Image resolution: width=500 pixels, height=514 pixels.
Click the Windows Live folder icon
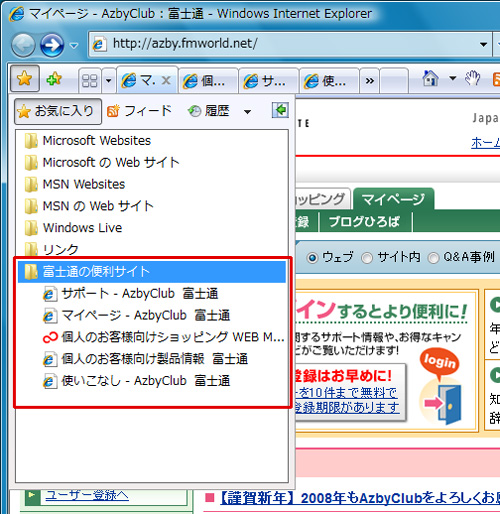(31, 228)
